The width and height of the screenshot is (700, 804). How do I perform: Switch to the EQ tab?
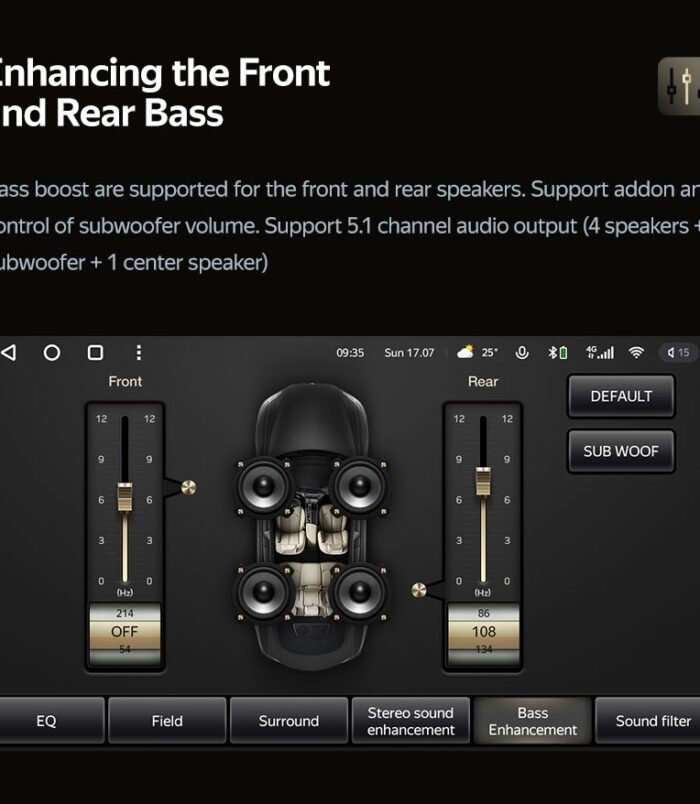click(46, 720)
